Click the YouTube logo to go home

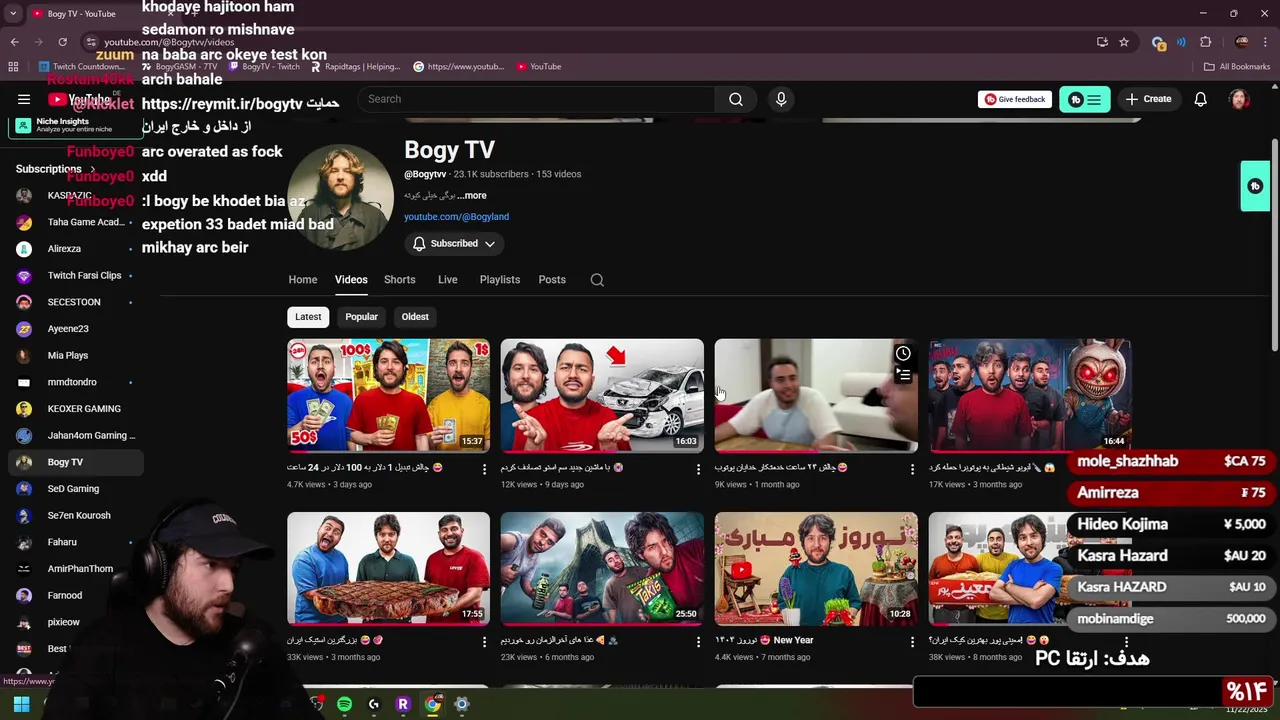[80, 99]
